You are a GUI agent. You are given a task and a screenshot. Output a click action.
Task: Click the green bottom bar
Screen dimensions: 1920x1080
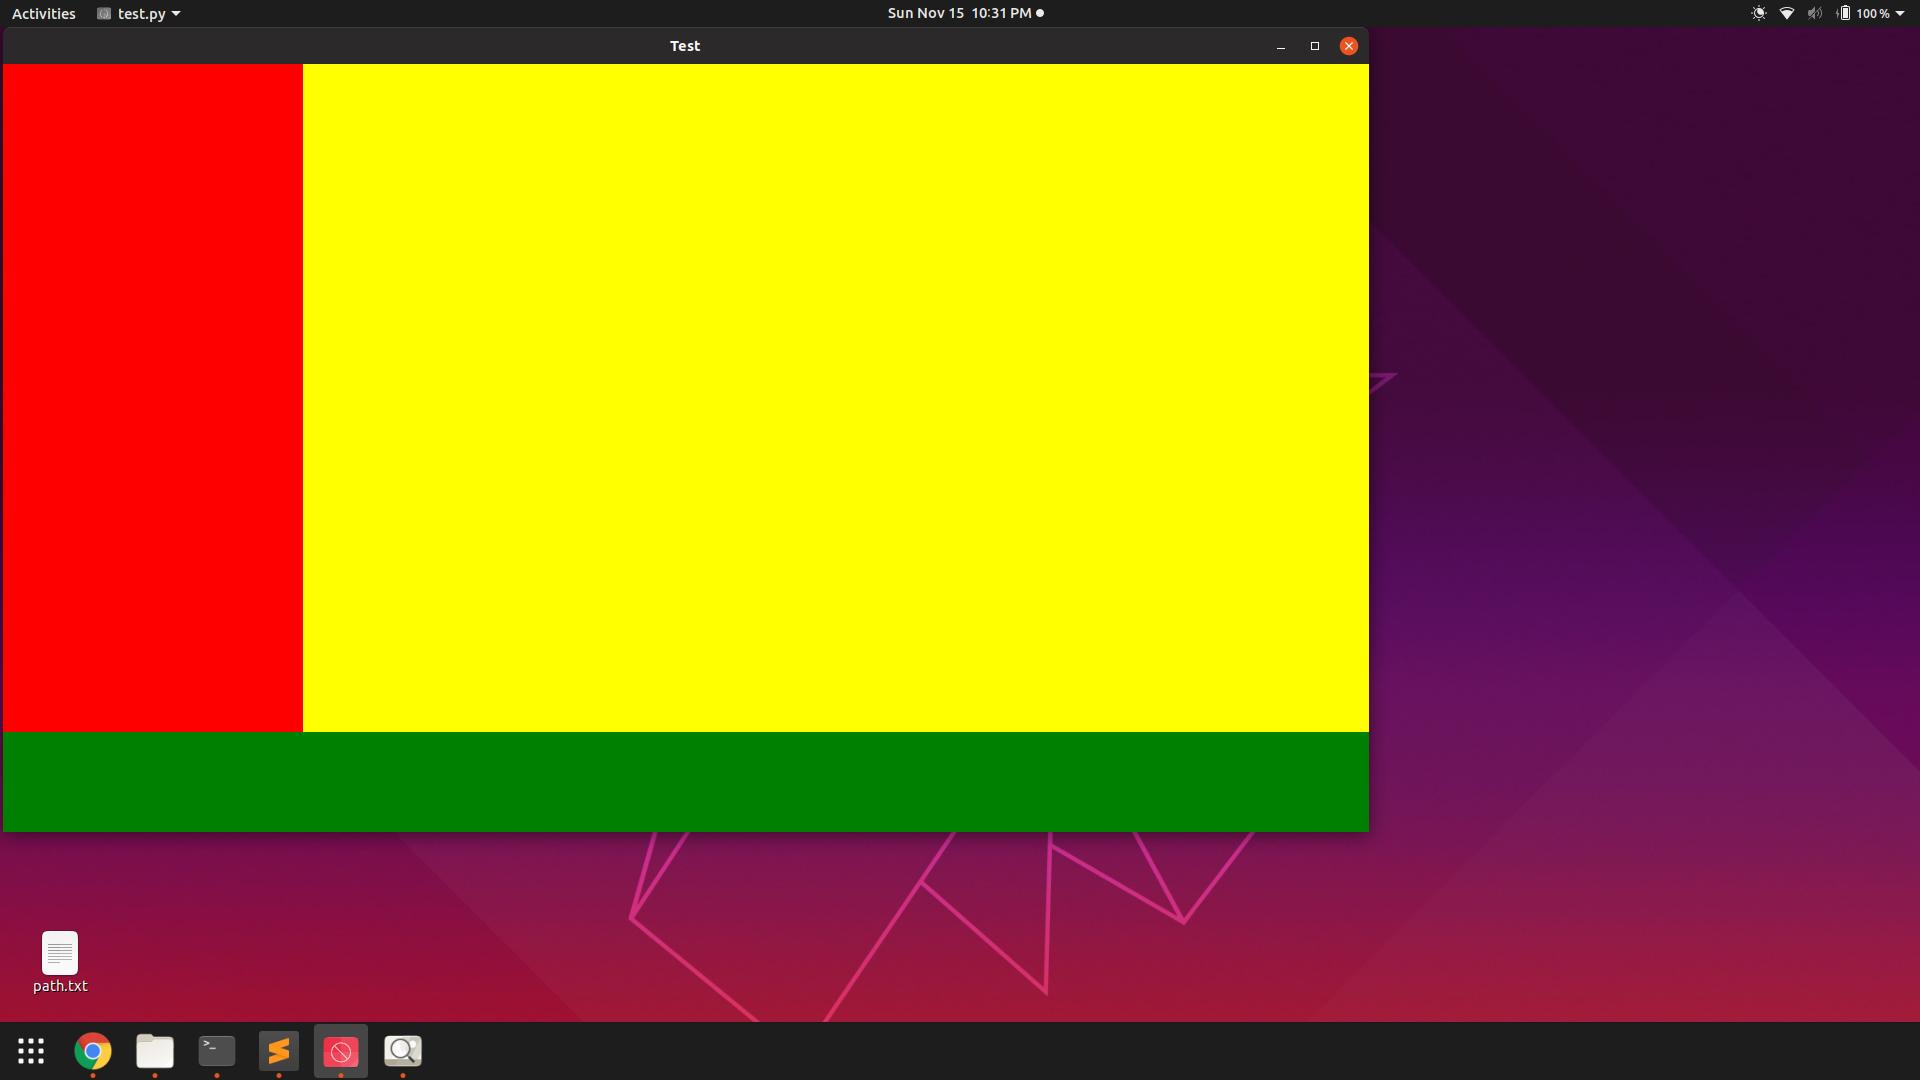point(685,781)
